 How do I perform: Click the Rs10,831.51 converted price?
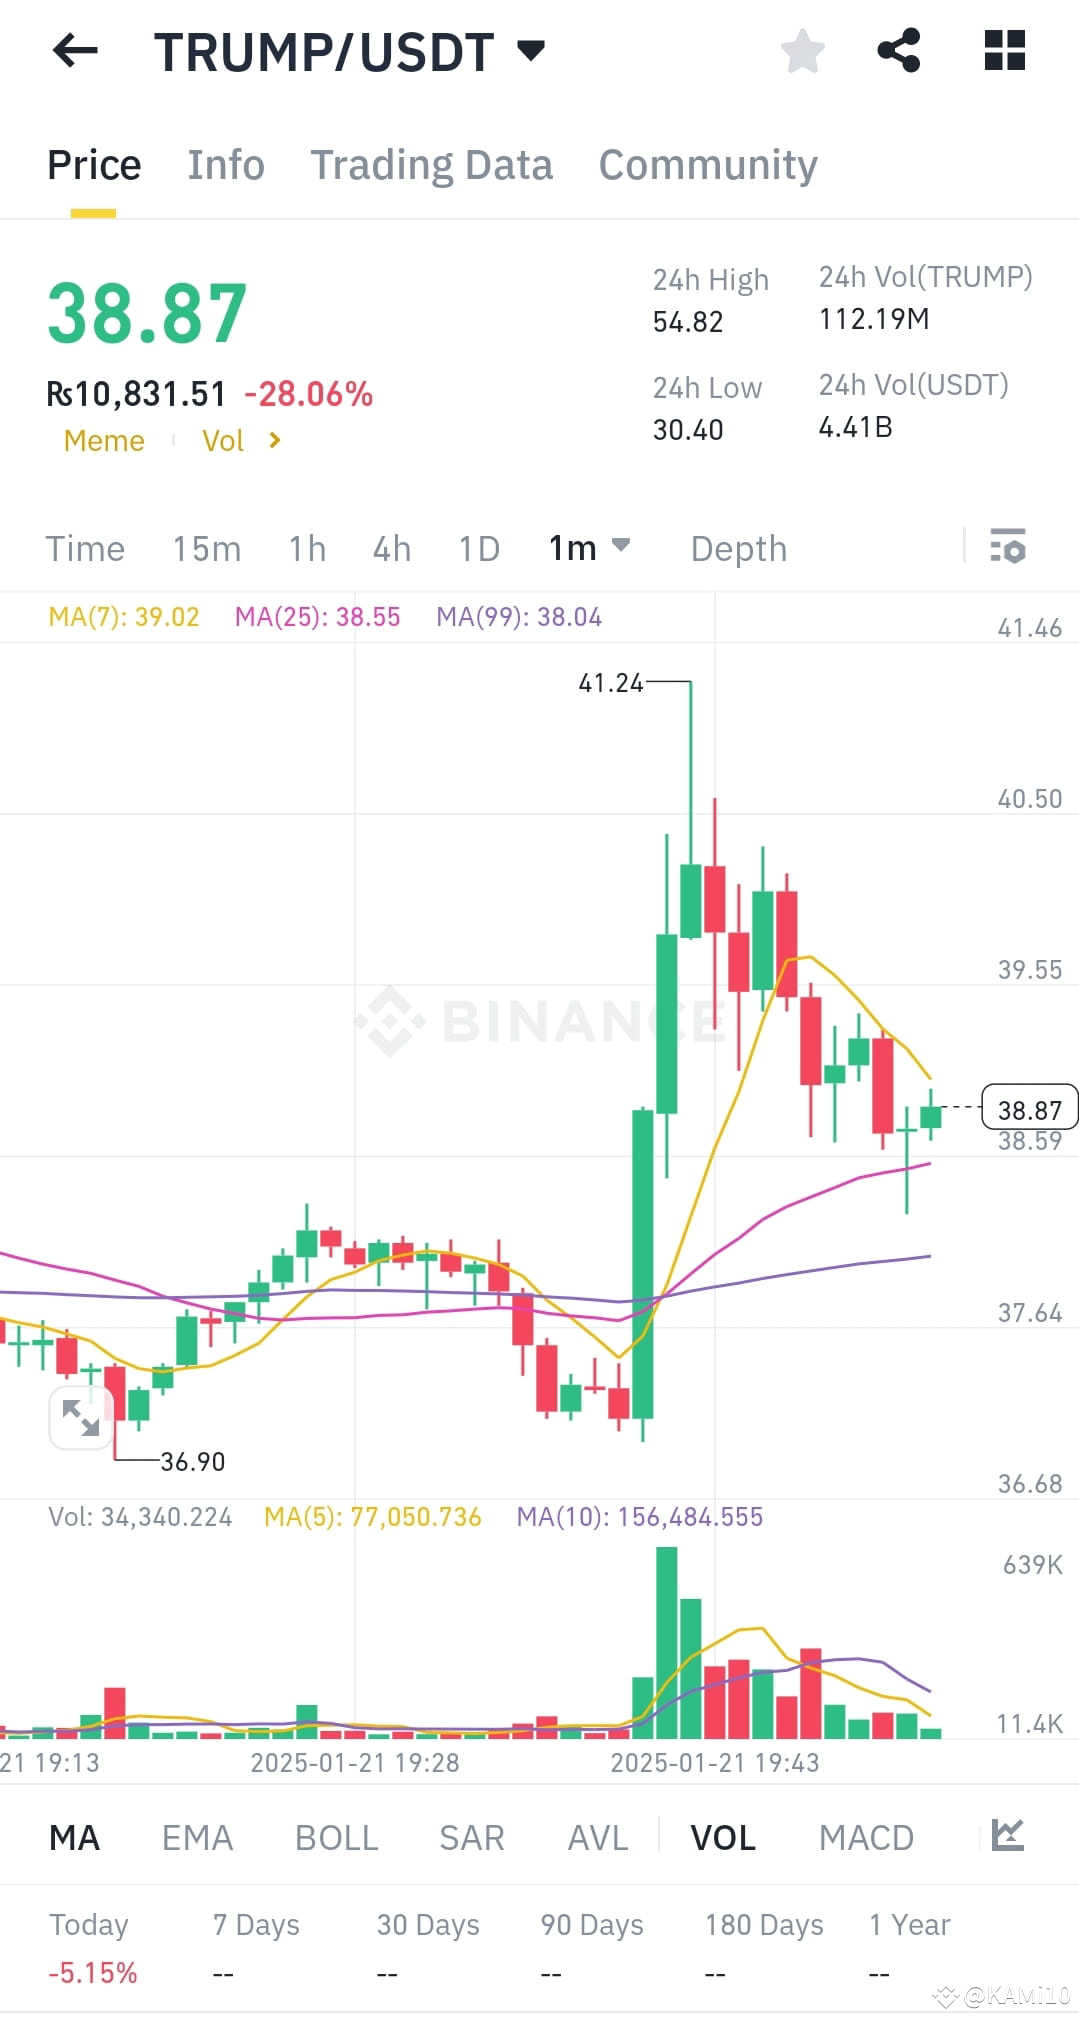pyautogui.click(x=136, y=394)
